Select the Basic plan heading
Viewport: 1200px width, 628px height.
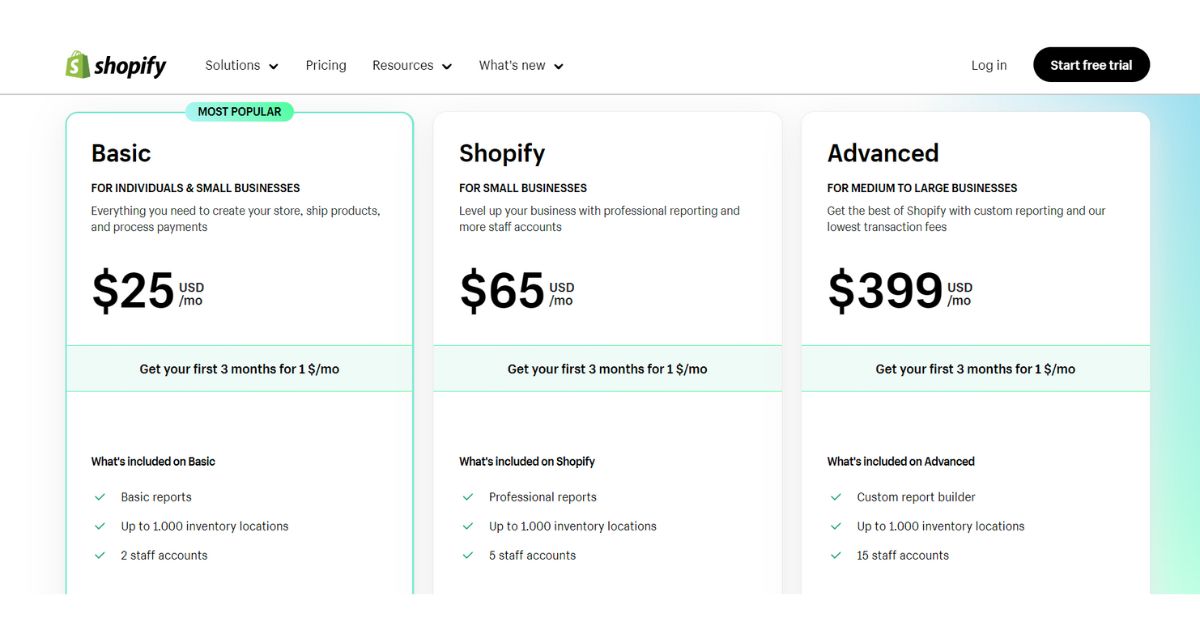(120, 153)
